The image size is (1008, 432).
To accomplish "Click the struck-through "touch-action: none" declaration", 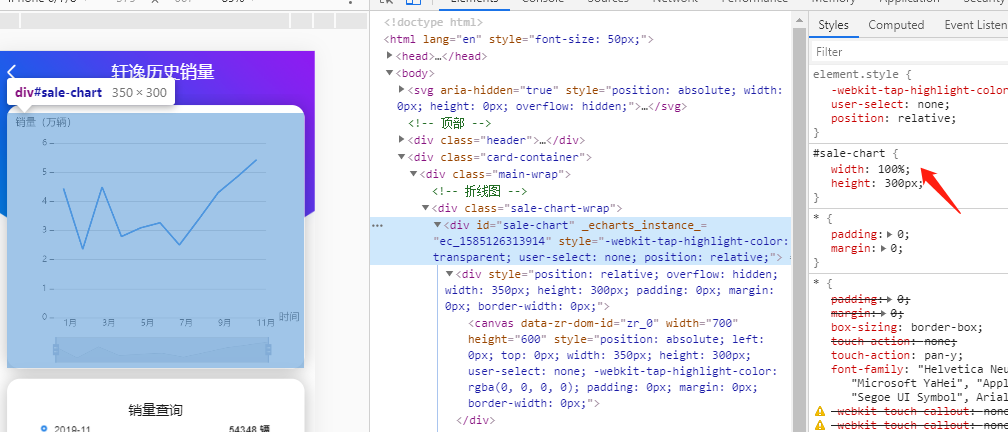I will pyautogui.click(x=894, y=341).
